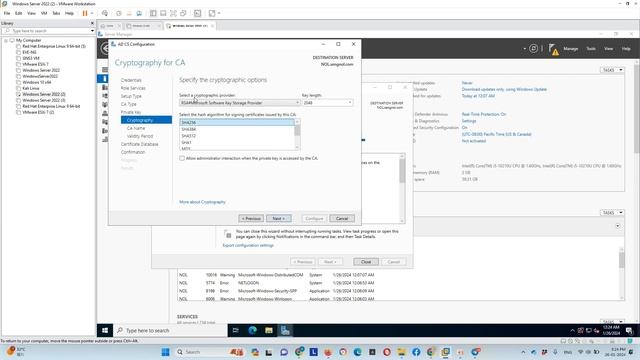Select SHA384 hash algorithm
The width and height of the screenshot is (640, 360).
tap(189, 129)
